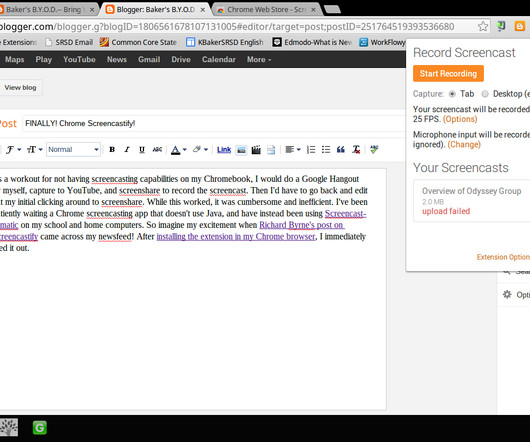Apply blockquote formatting
530x442 pixels.
(x=341, y=149)
